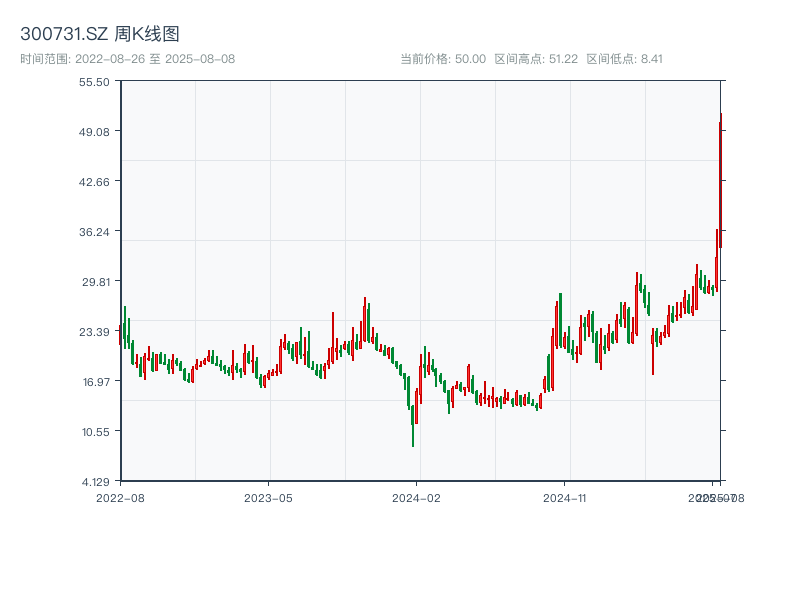Image resolution: width=800 pixels, height=600 pixels.
Task: Click the period high 区间高点: 51.22
Action: coord(536,59)
